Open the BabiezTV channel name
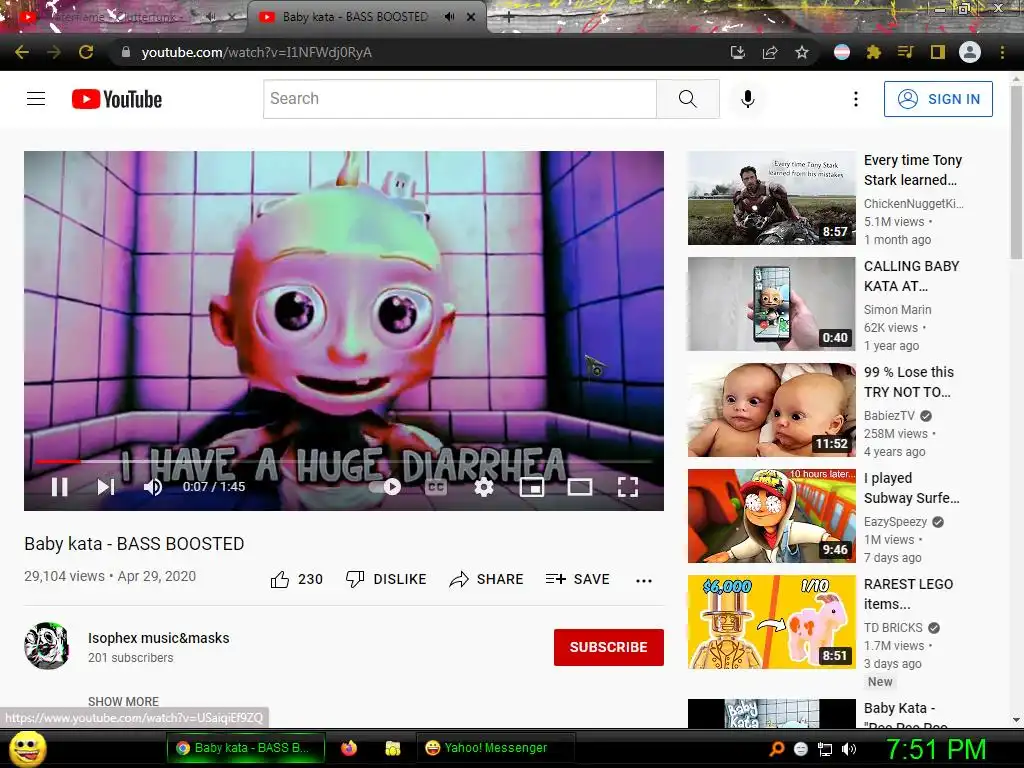 click(889, 415)
